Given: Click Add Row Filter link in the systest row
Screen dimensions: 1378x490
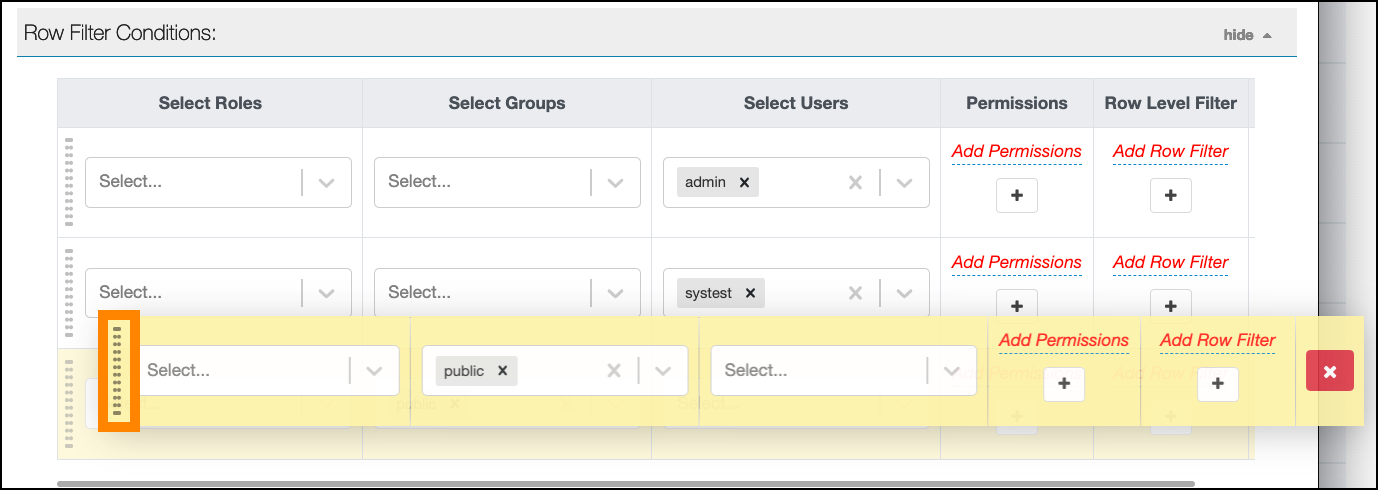Looking at the screenshot, I should click(x=1170, y=262).
